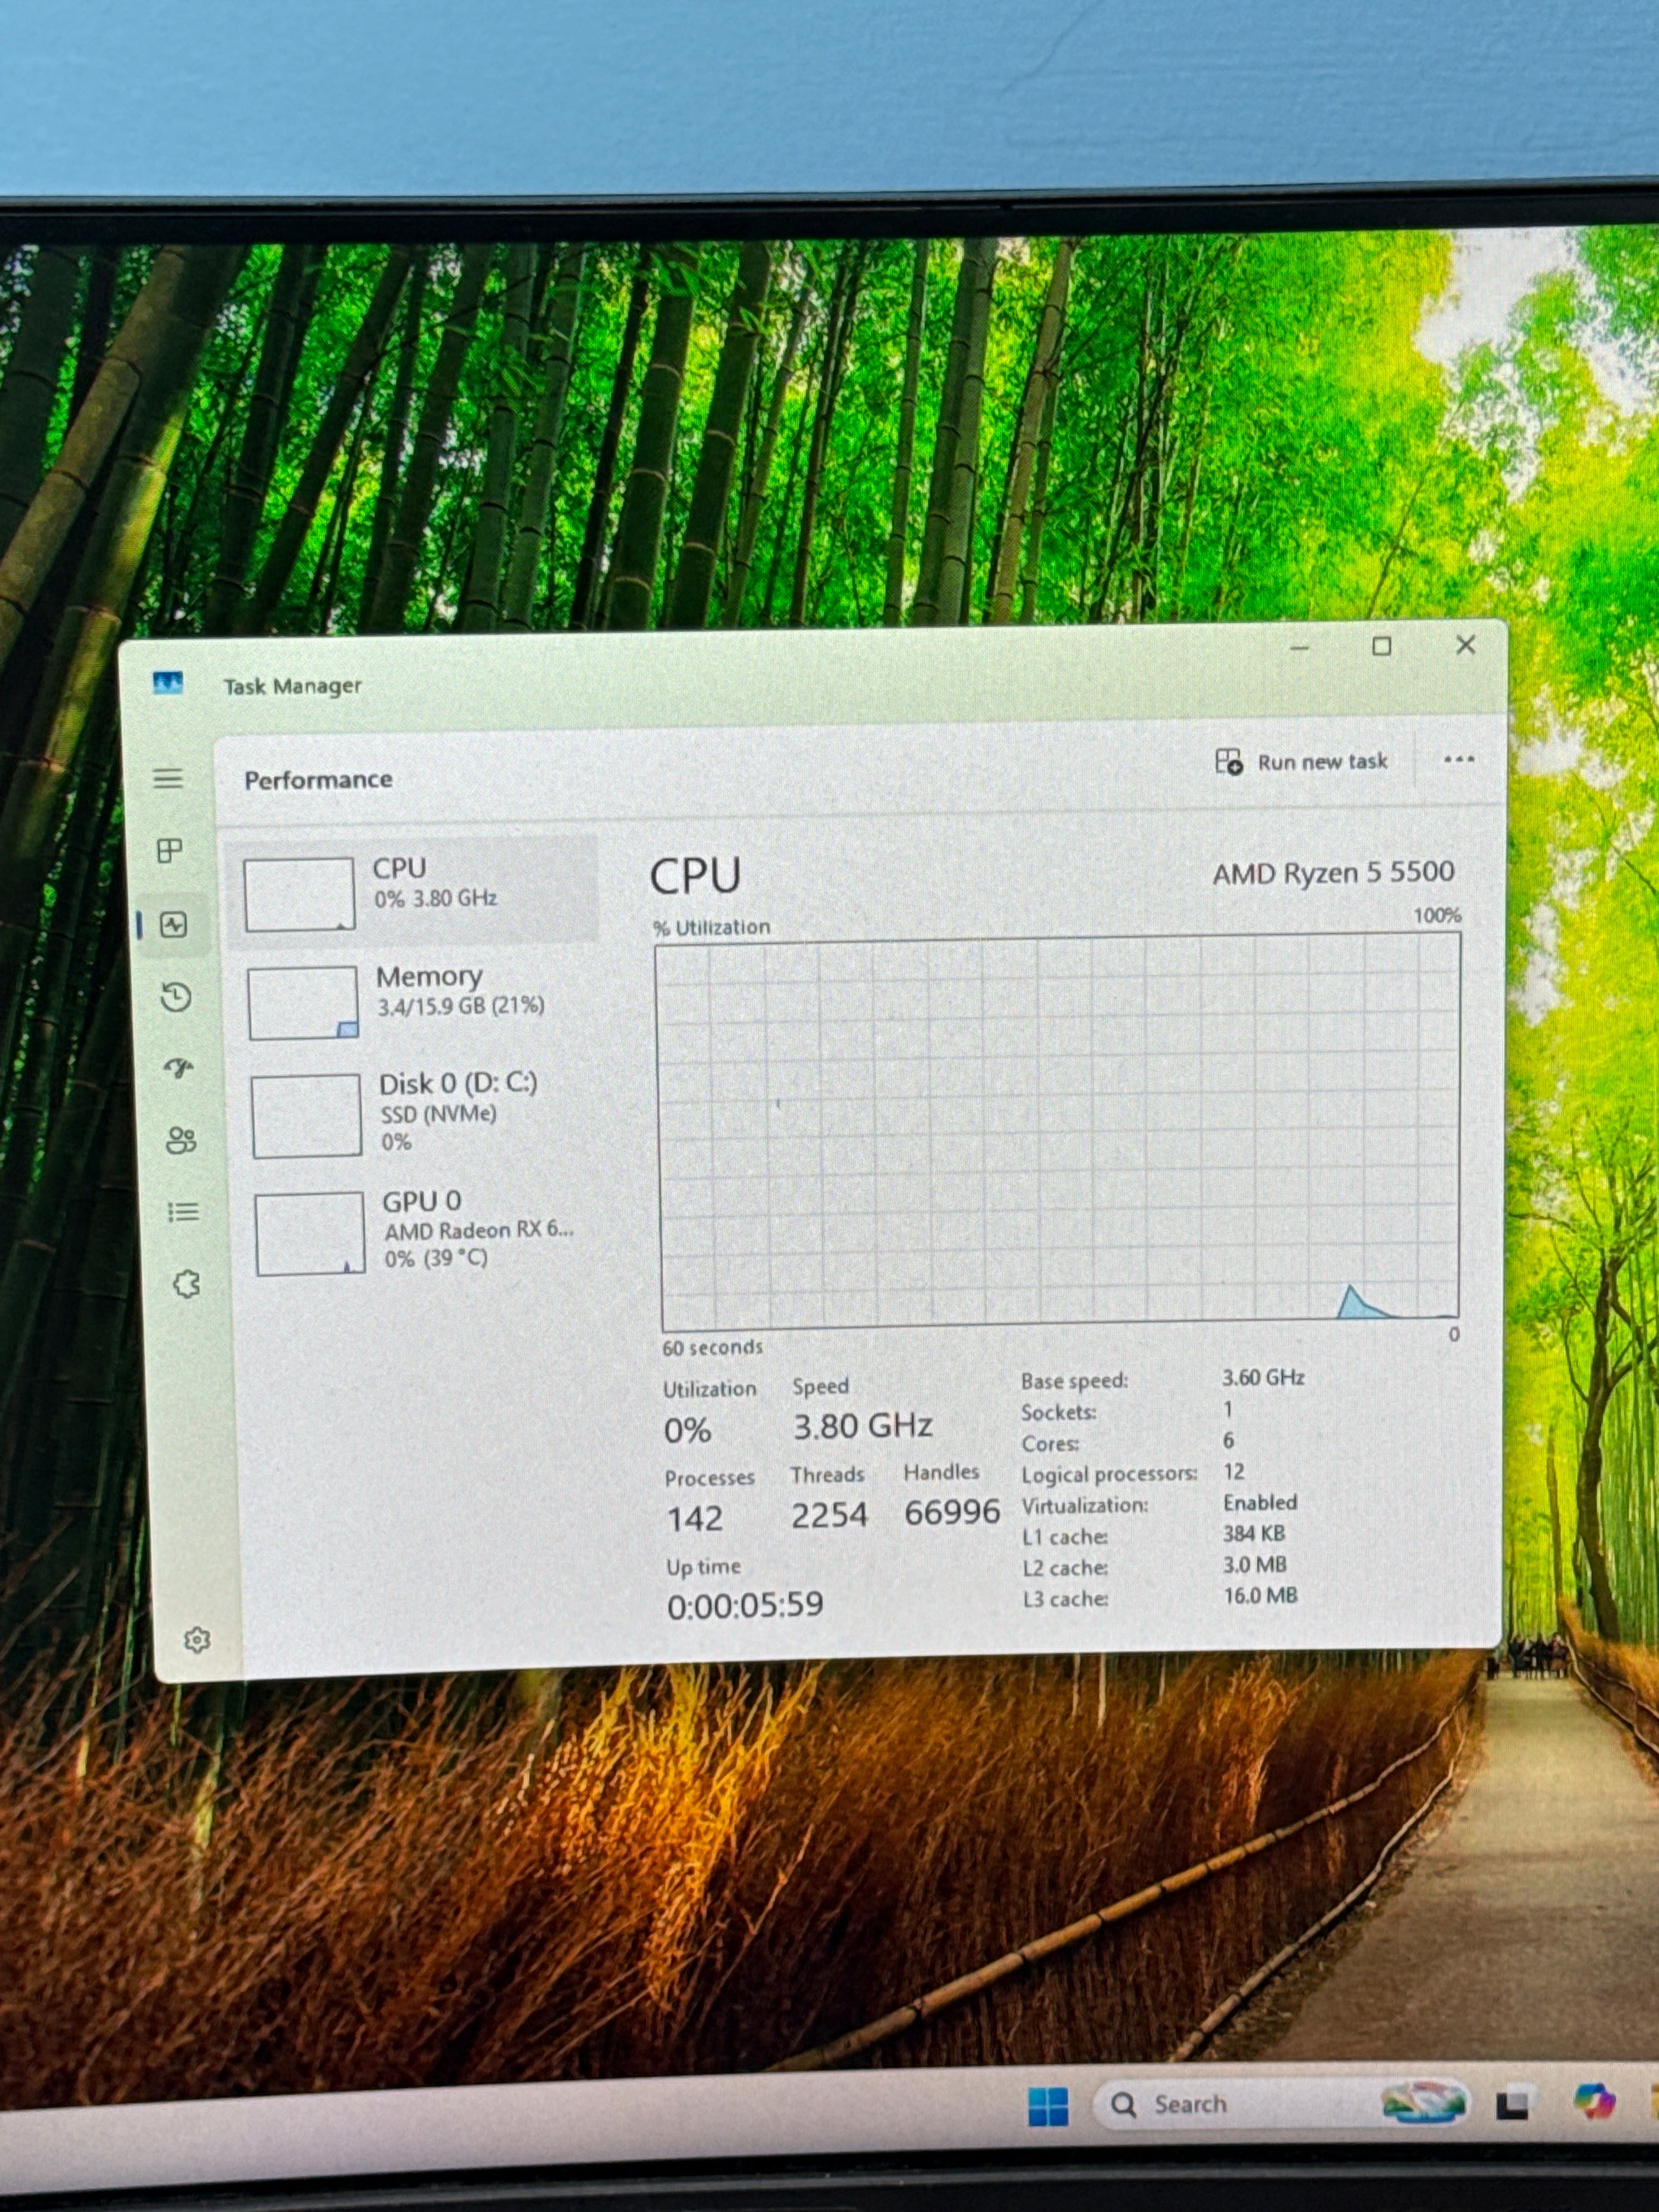This screenshot has height=2212, width=1659.
Task: Click the GPU 0 mini graph thumbnail
Action: 310,1234
